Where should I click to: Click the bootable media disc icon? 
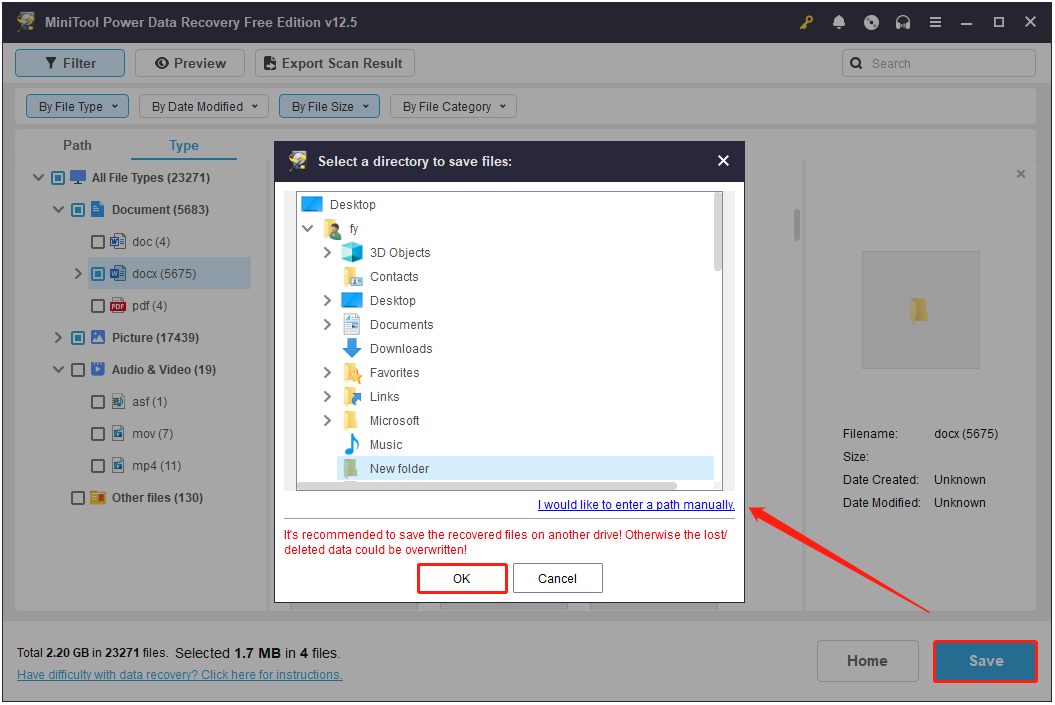(x=870, y=21)
